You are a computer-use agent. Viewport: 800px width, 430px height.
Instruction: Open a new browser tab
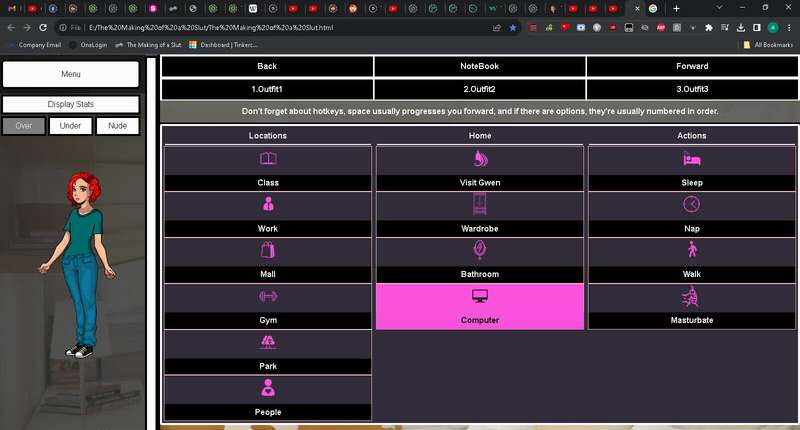point(676,9)
